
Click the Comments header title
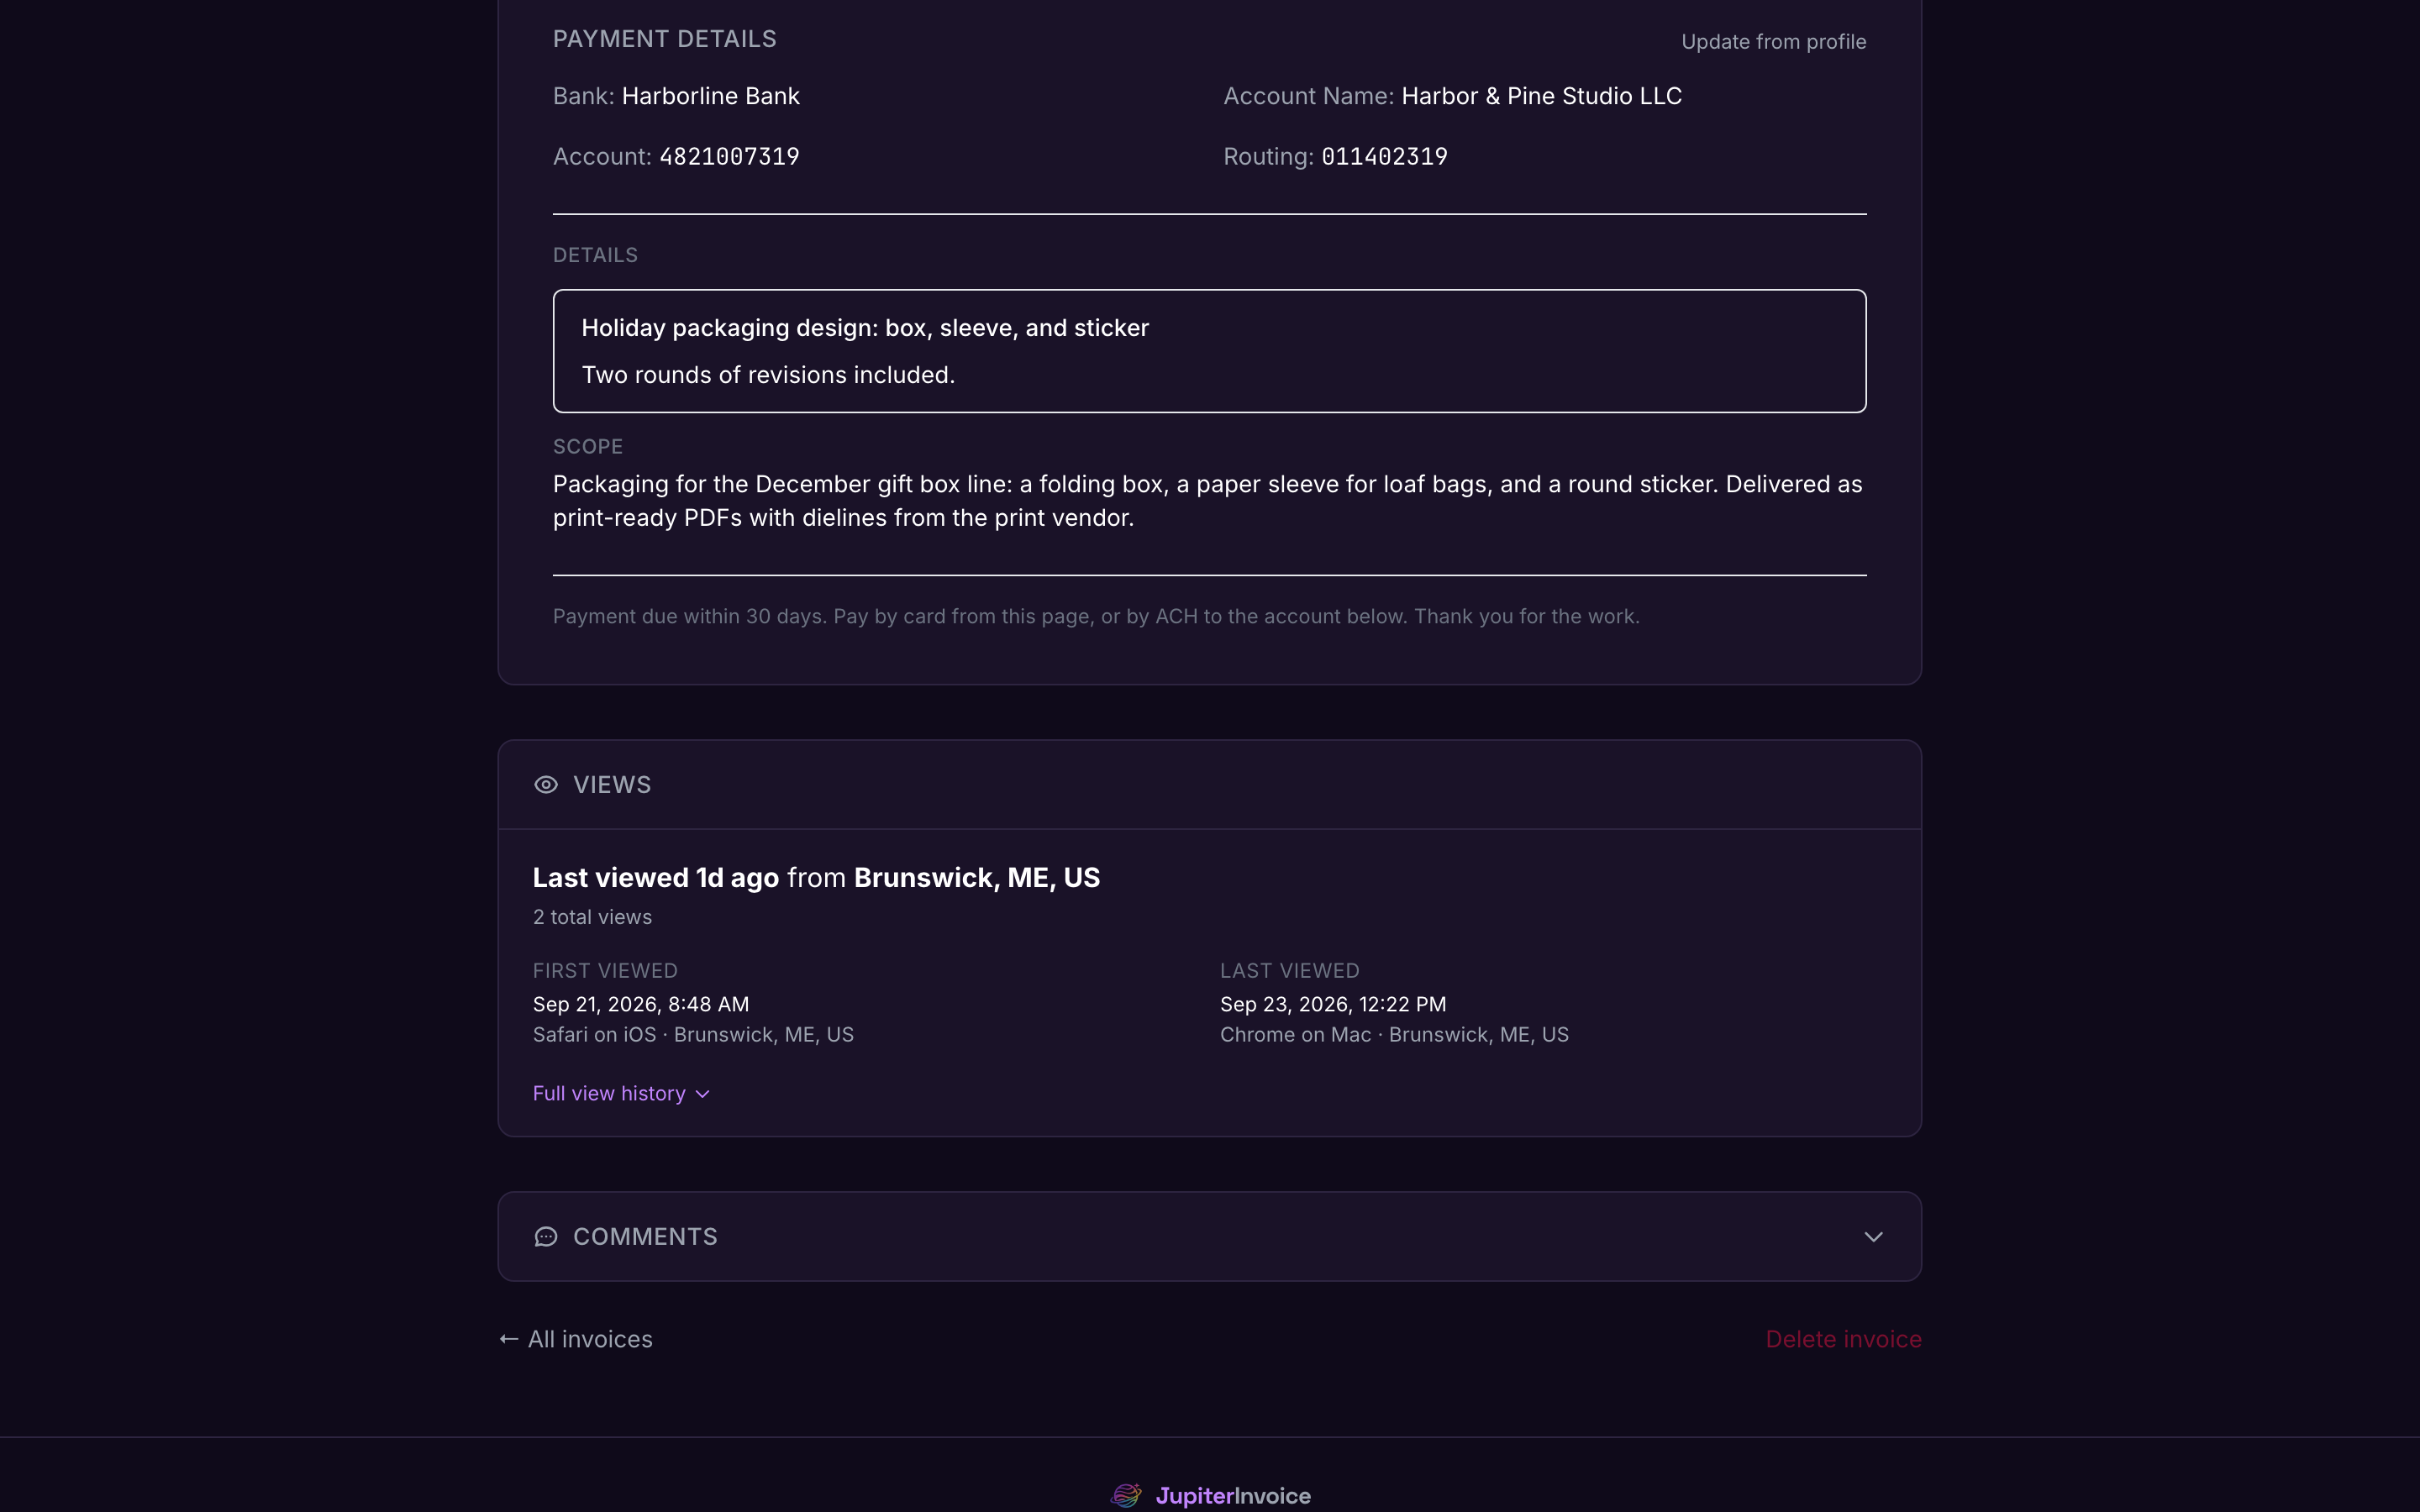(645, 1237)
